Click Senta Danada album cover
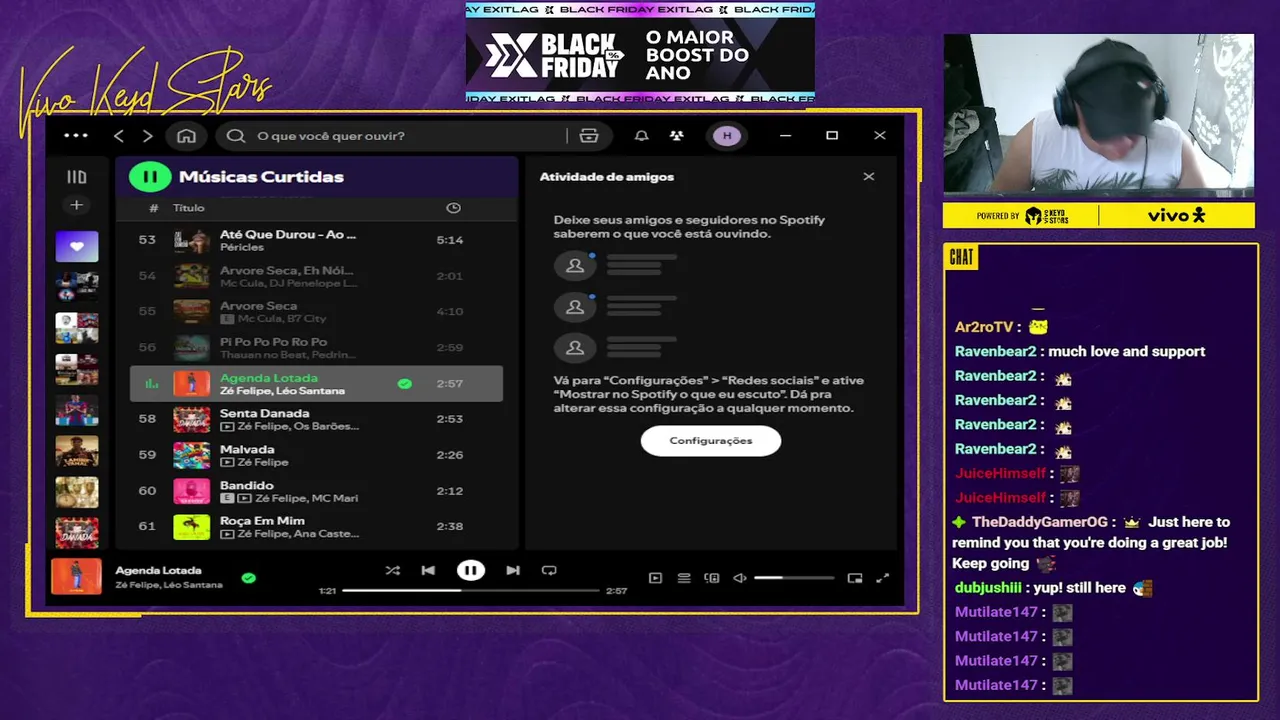 click(192, 419)
